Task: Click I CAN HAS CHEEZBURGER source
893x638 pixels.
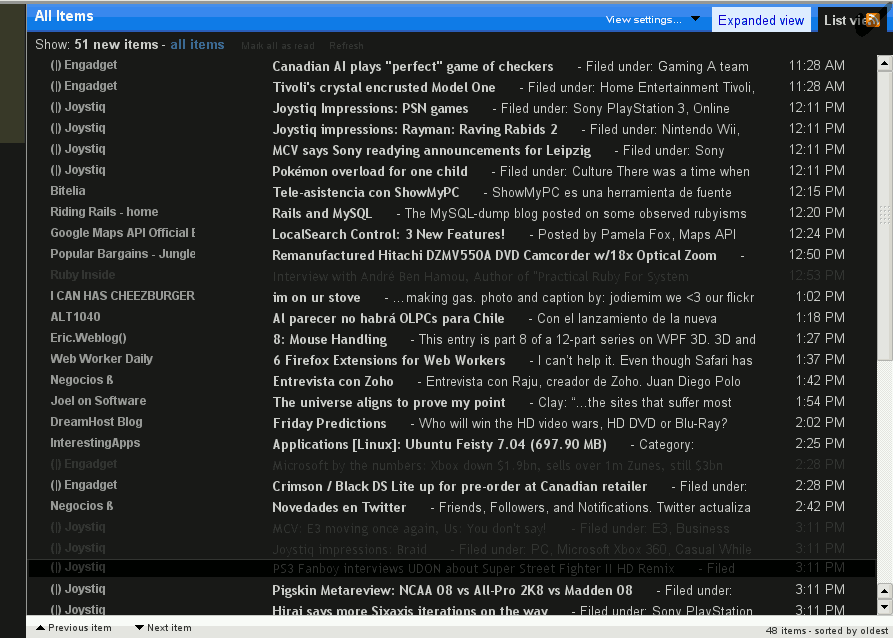Action: coord(122,296)
